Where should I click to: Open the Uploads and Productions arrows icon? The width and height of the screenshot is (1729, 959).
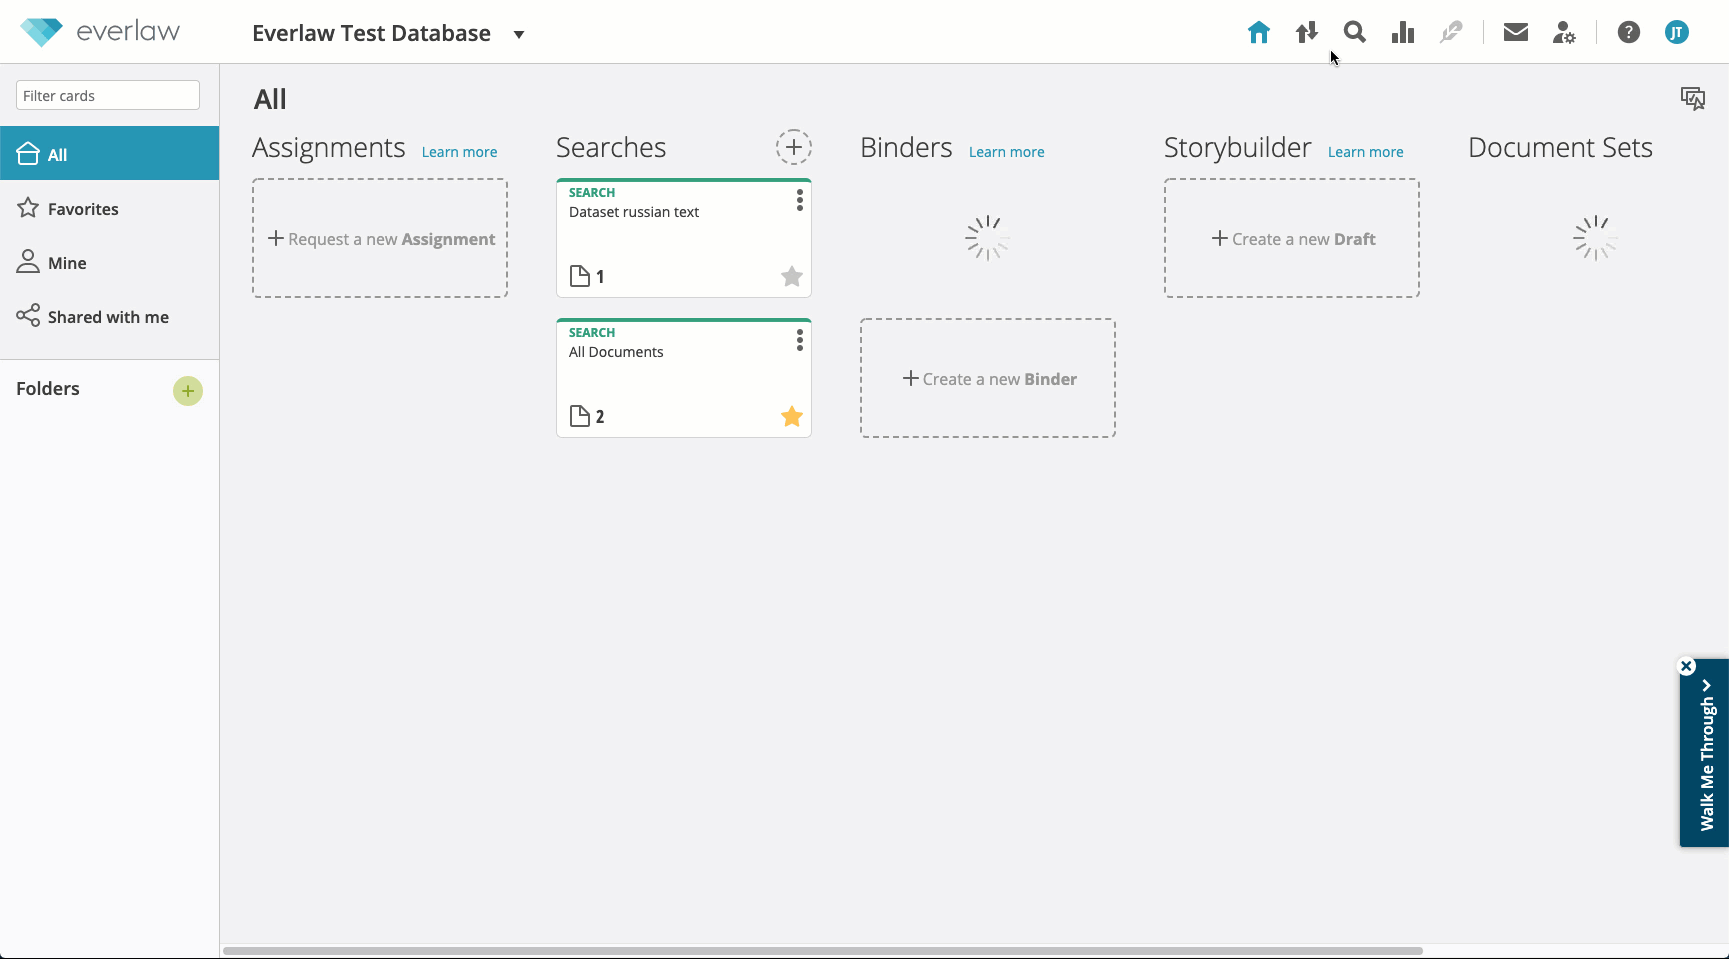1306,32
